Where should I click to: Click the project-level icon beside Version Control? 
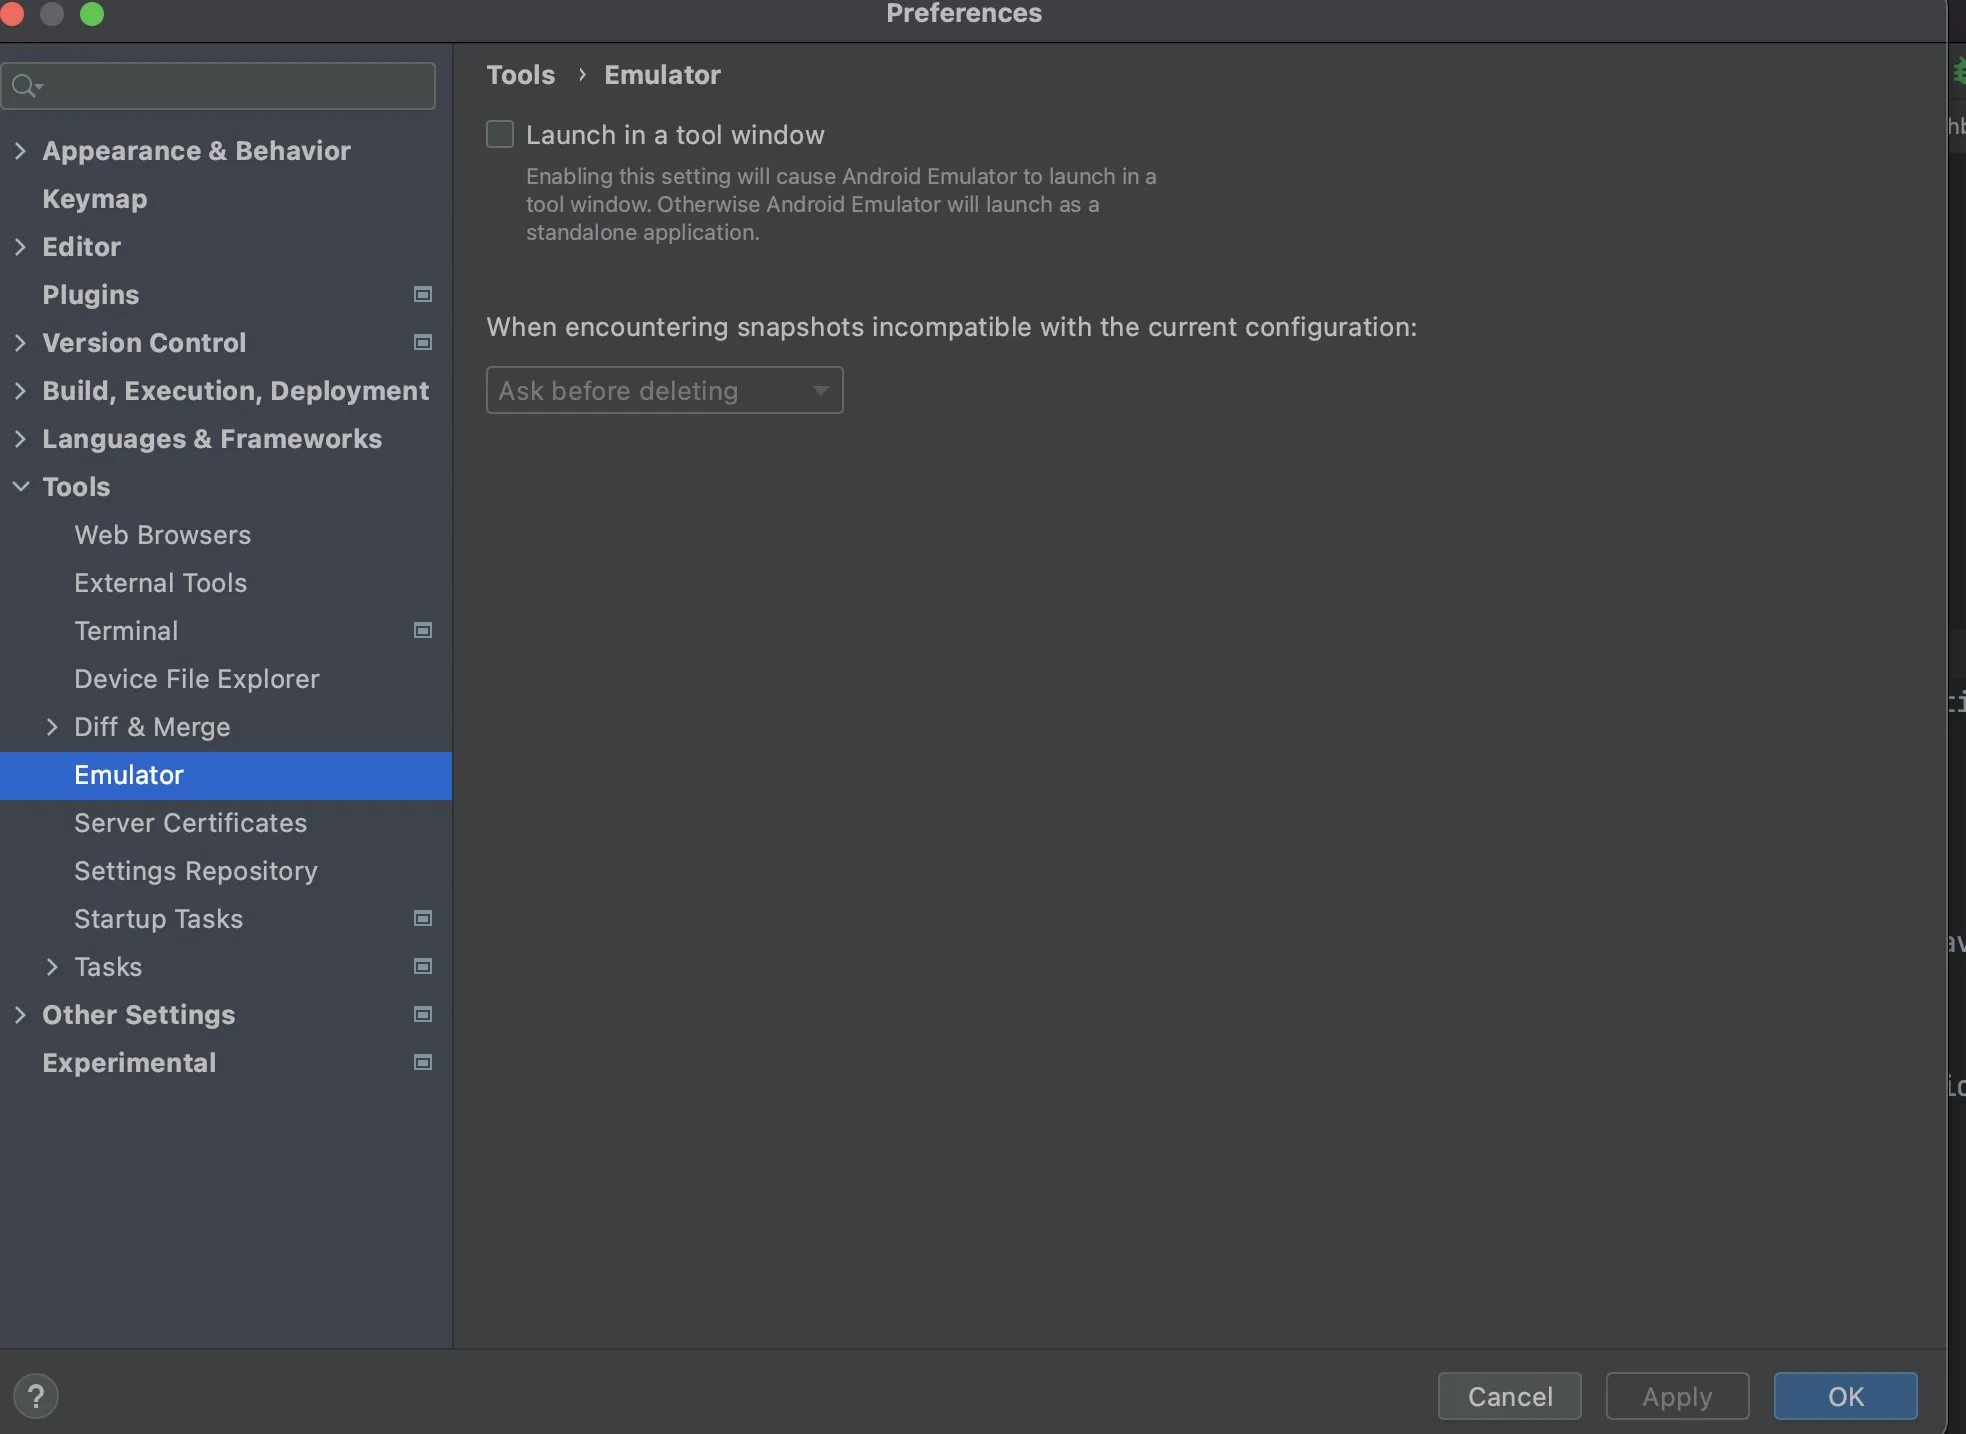423,342
